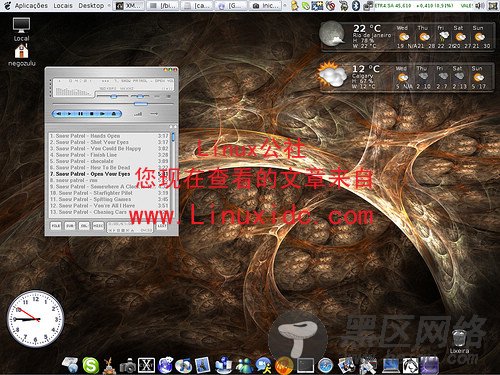Click the song seek slider handle

pos(141,104)
